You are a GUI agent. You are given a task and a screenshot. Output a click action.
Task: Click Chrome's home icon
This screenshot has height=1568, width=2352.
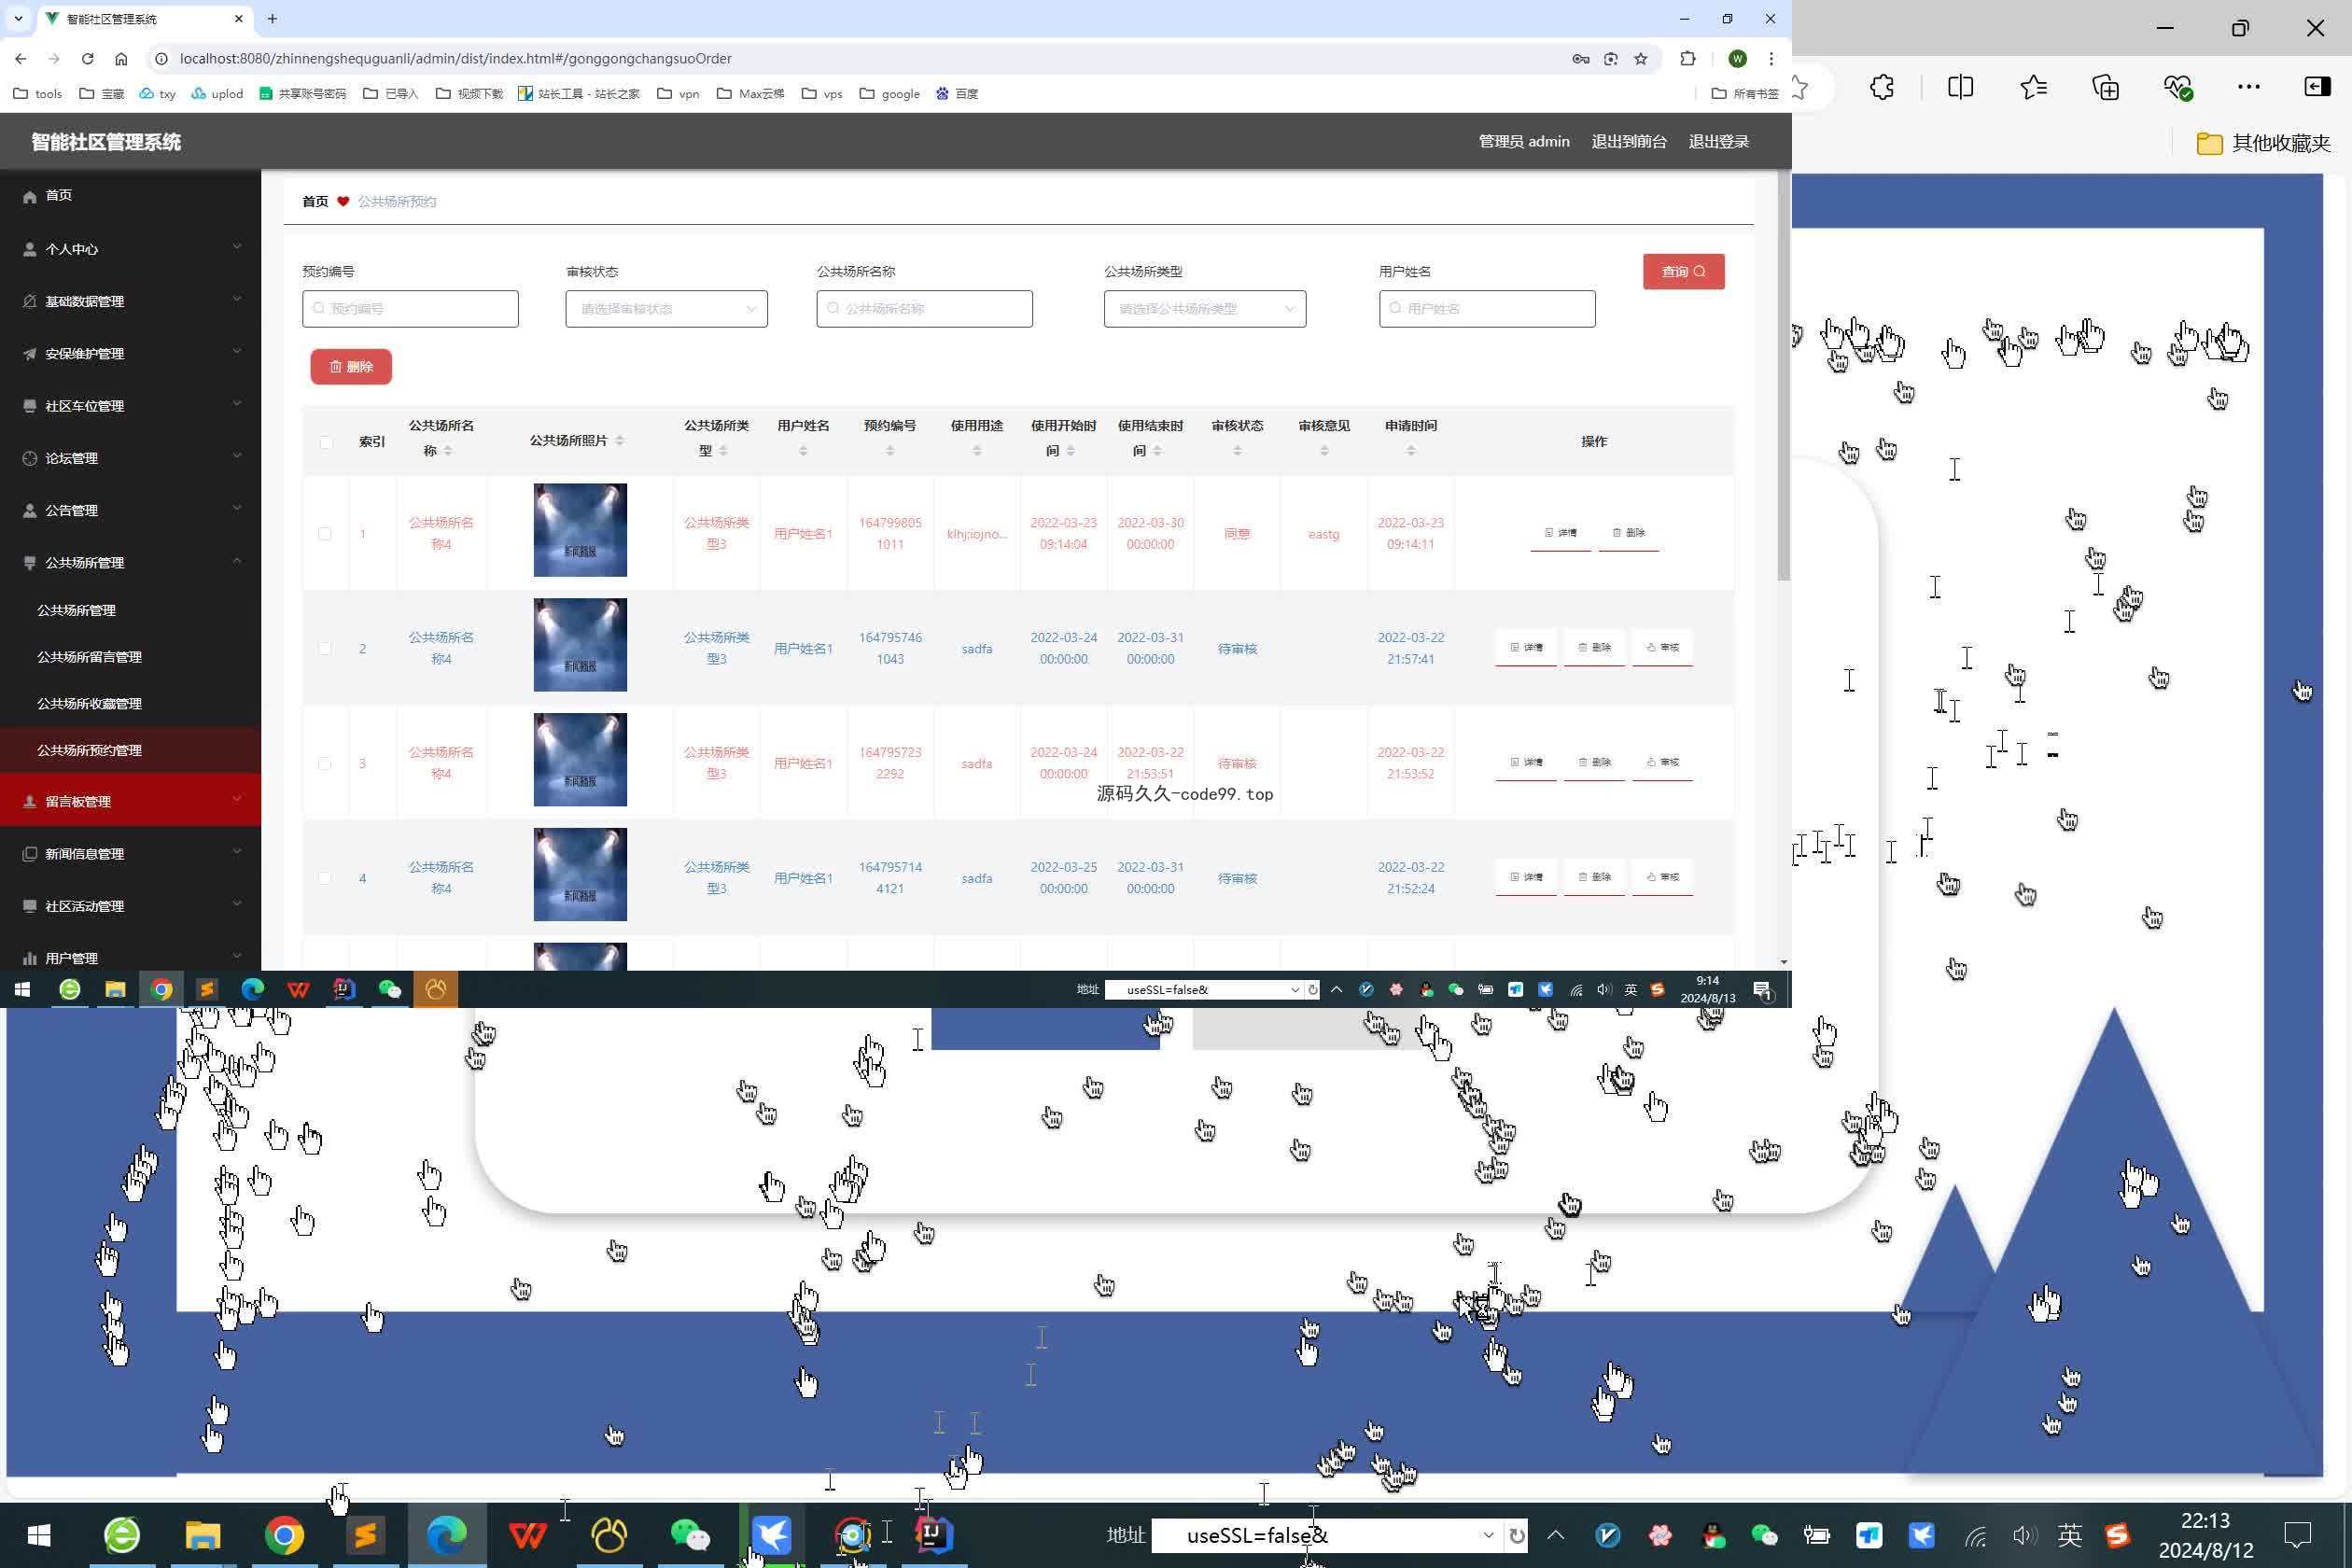pos(121,59)
